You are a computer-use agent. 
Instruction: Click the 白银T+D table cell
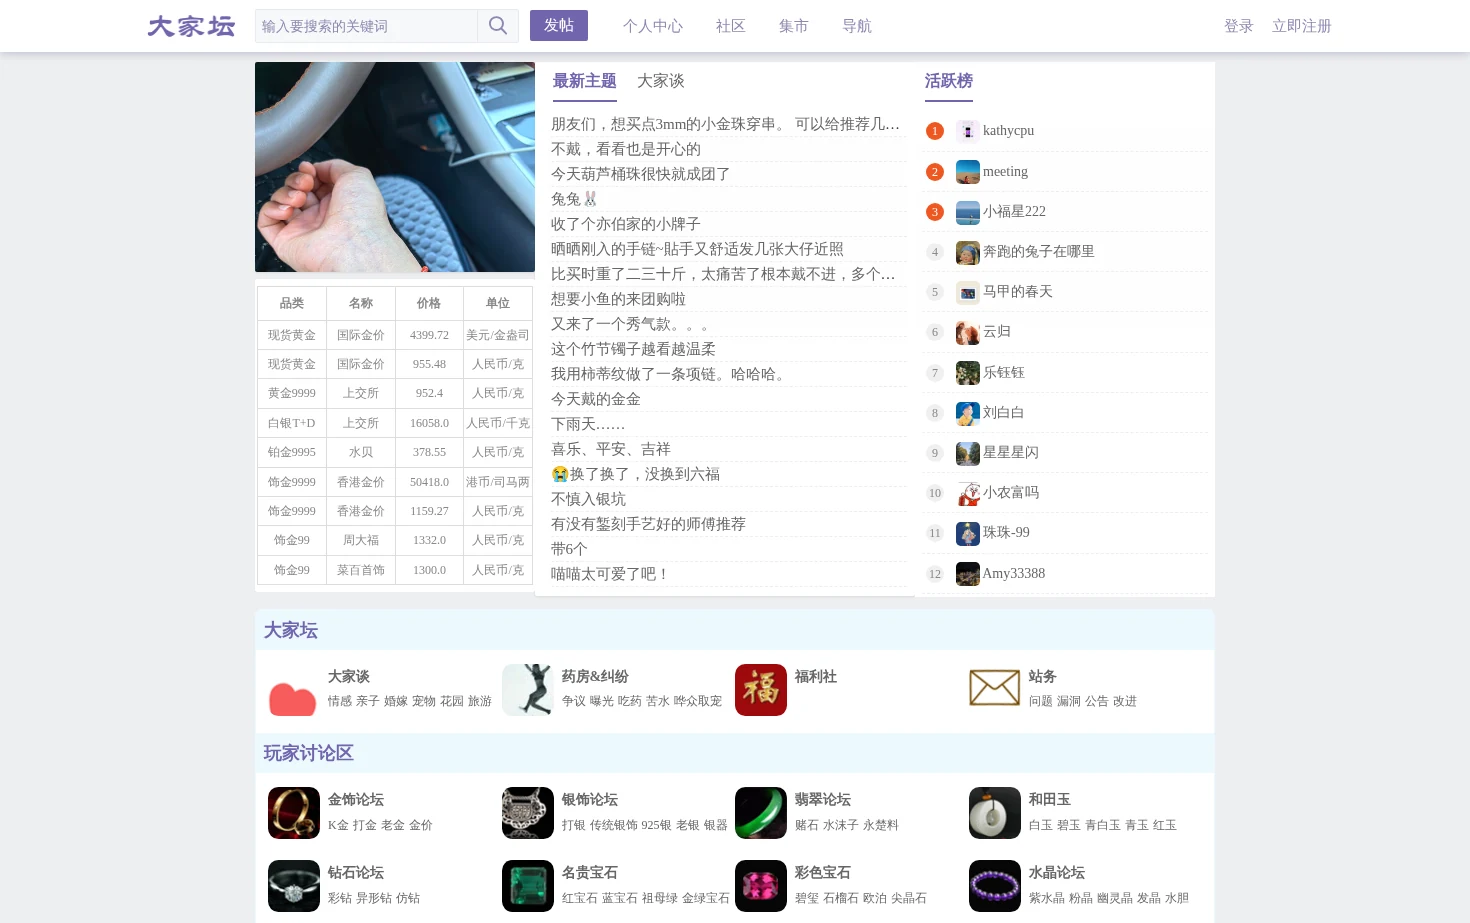291,424
